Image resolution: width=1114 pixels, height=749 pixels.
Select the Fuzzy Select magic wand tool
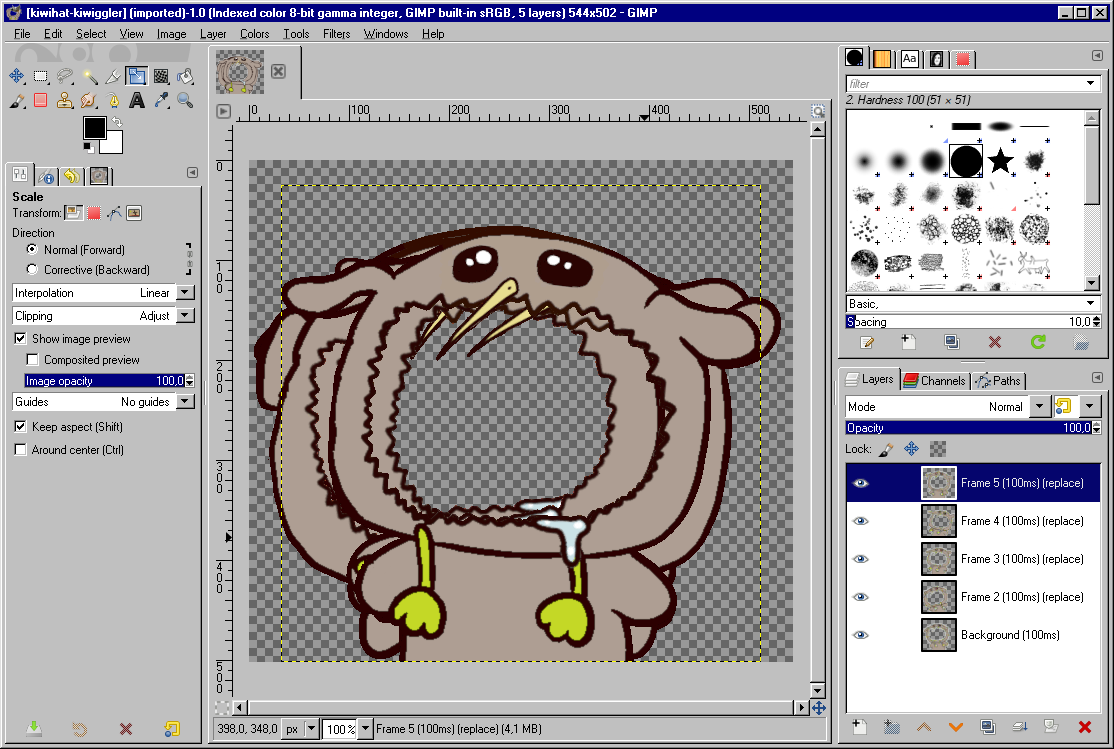pyautogui.click(x=90, y=76)
